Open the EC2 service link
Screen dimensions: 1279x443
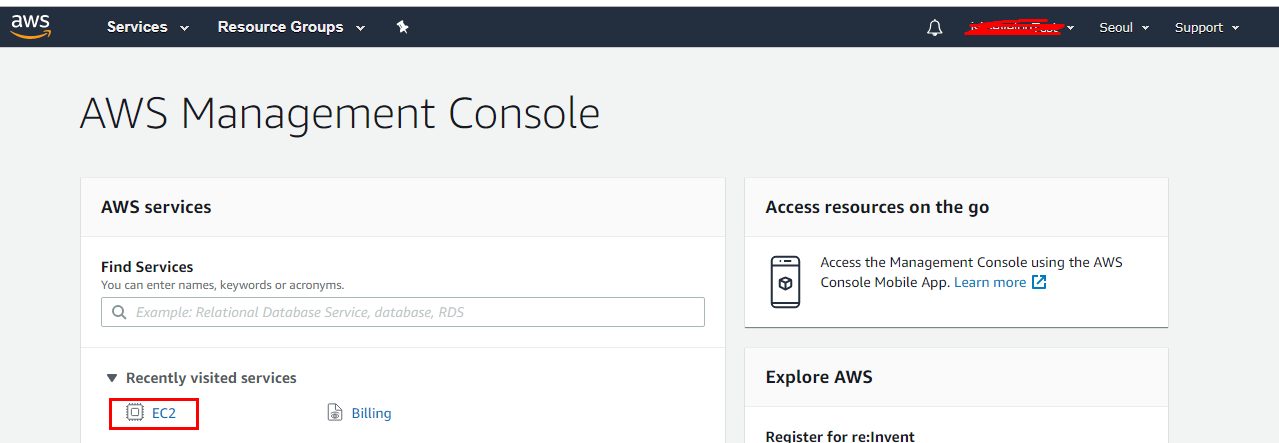[x=164, y=413]
